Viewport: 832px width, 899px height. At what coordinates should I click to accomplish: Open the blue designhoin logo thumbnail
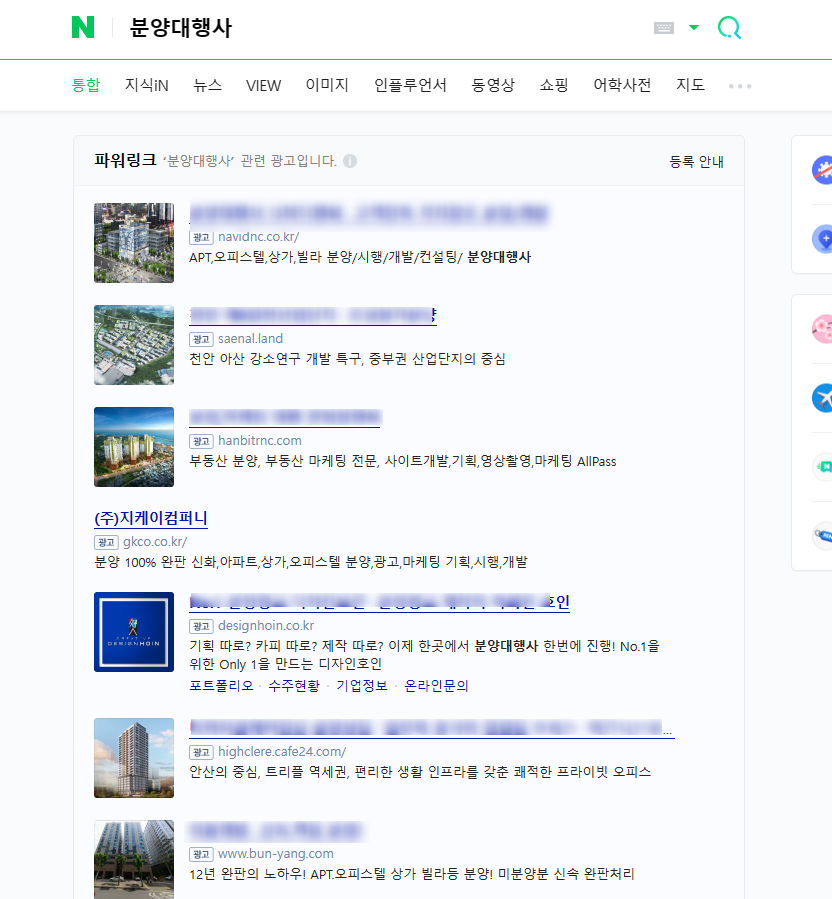[x=134, y=632]
